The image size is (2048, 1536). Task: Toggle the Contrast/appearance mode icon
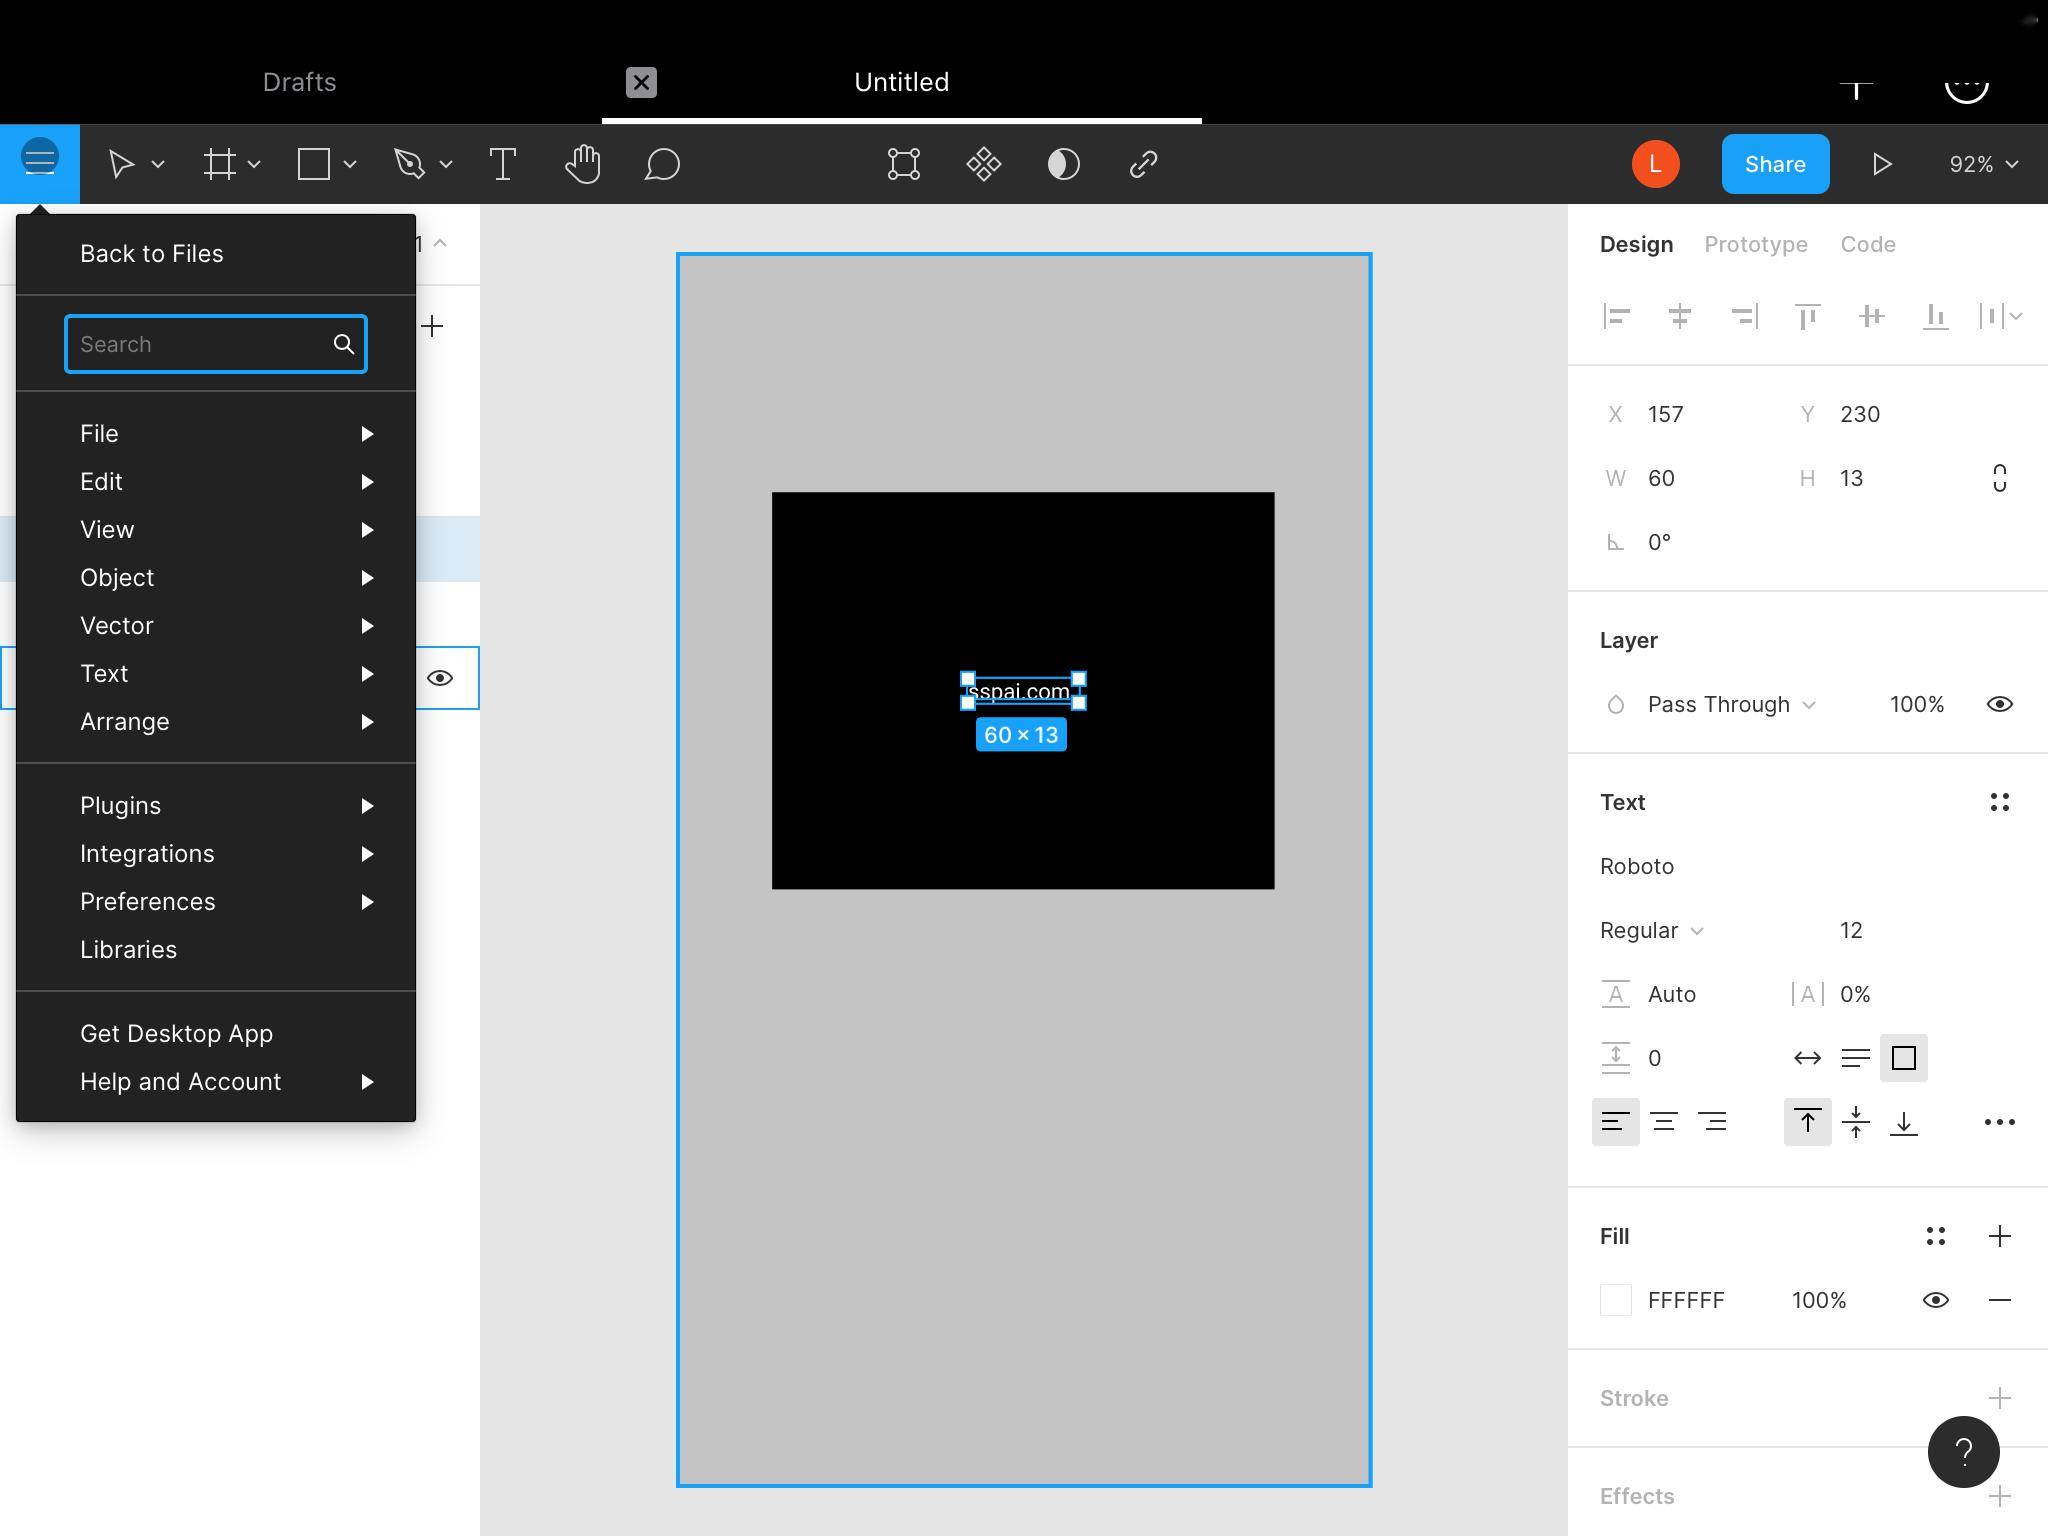(x=1061, y=163)
